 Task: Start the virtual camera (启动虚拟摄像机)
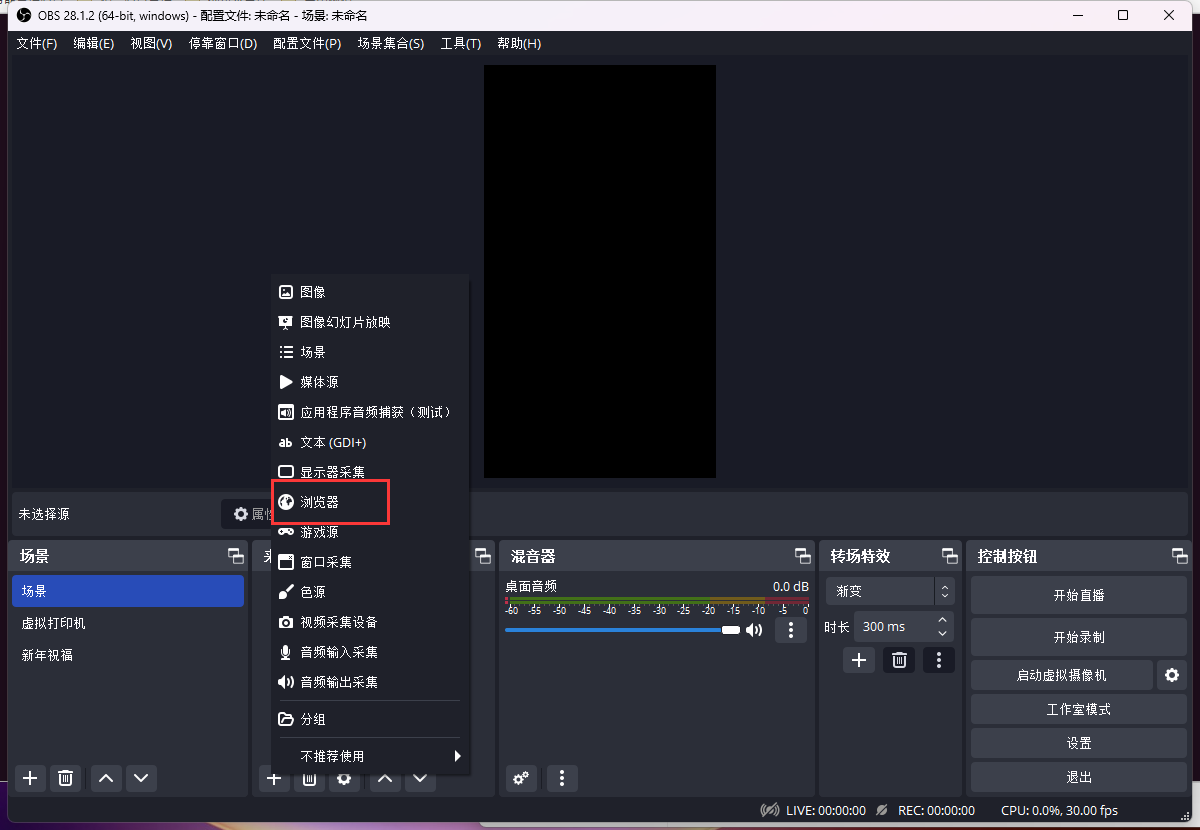tap(1061, 676)
